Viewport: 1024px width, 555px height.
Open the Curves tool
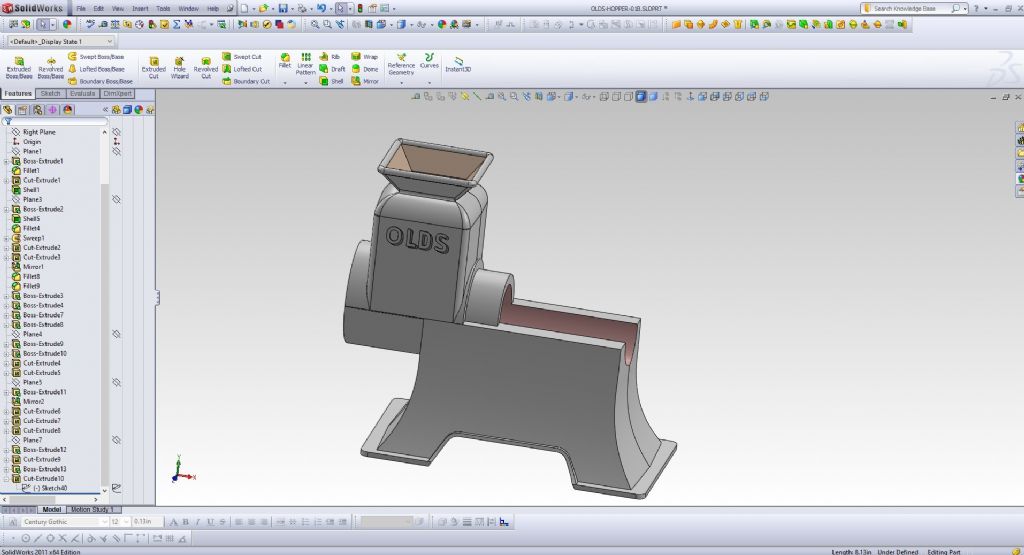point(429,61)
